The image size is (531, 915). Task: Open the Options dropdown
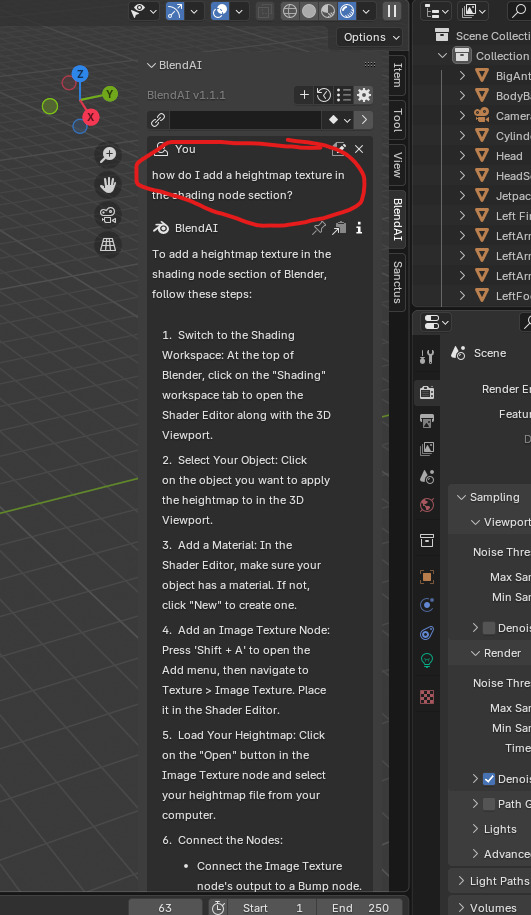370,37
